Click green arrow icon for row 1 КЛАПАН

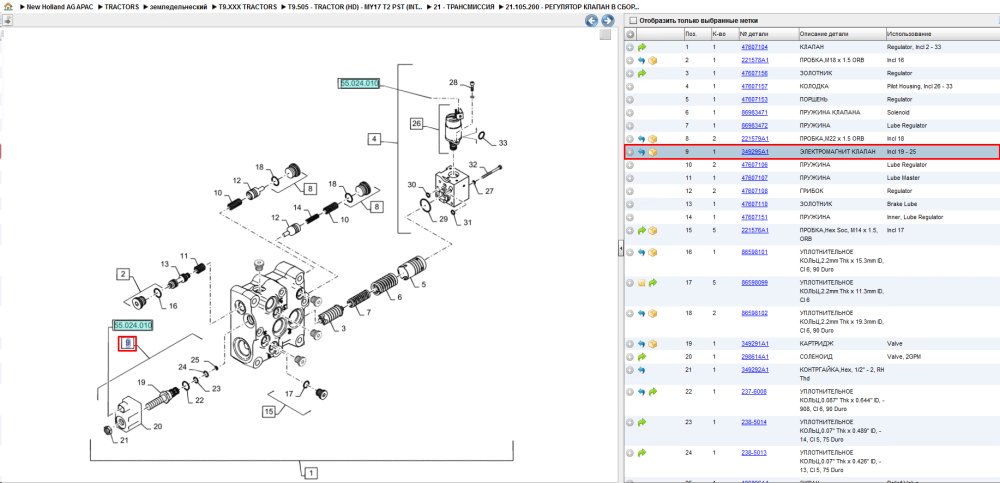[x=642, y=47]
